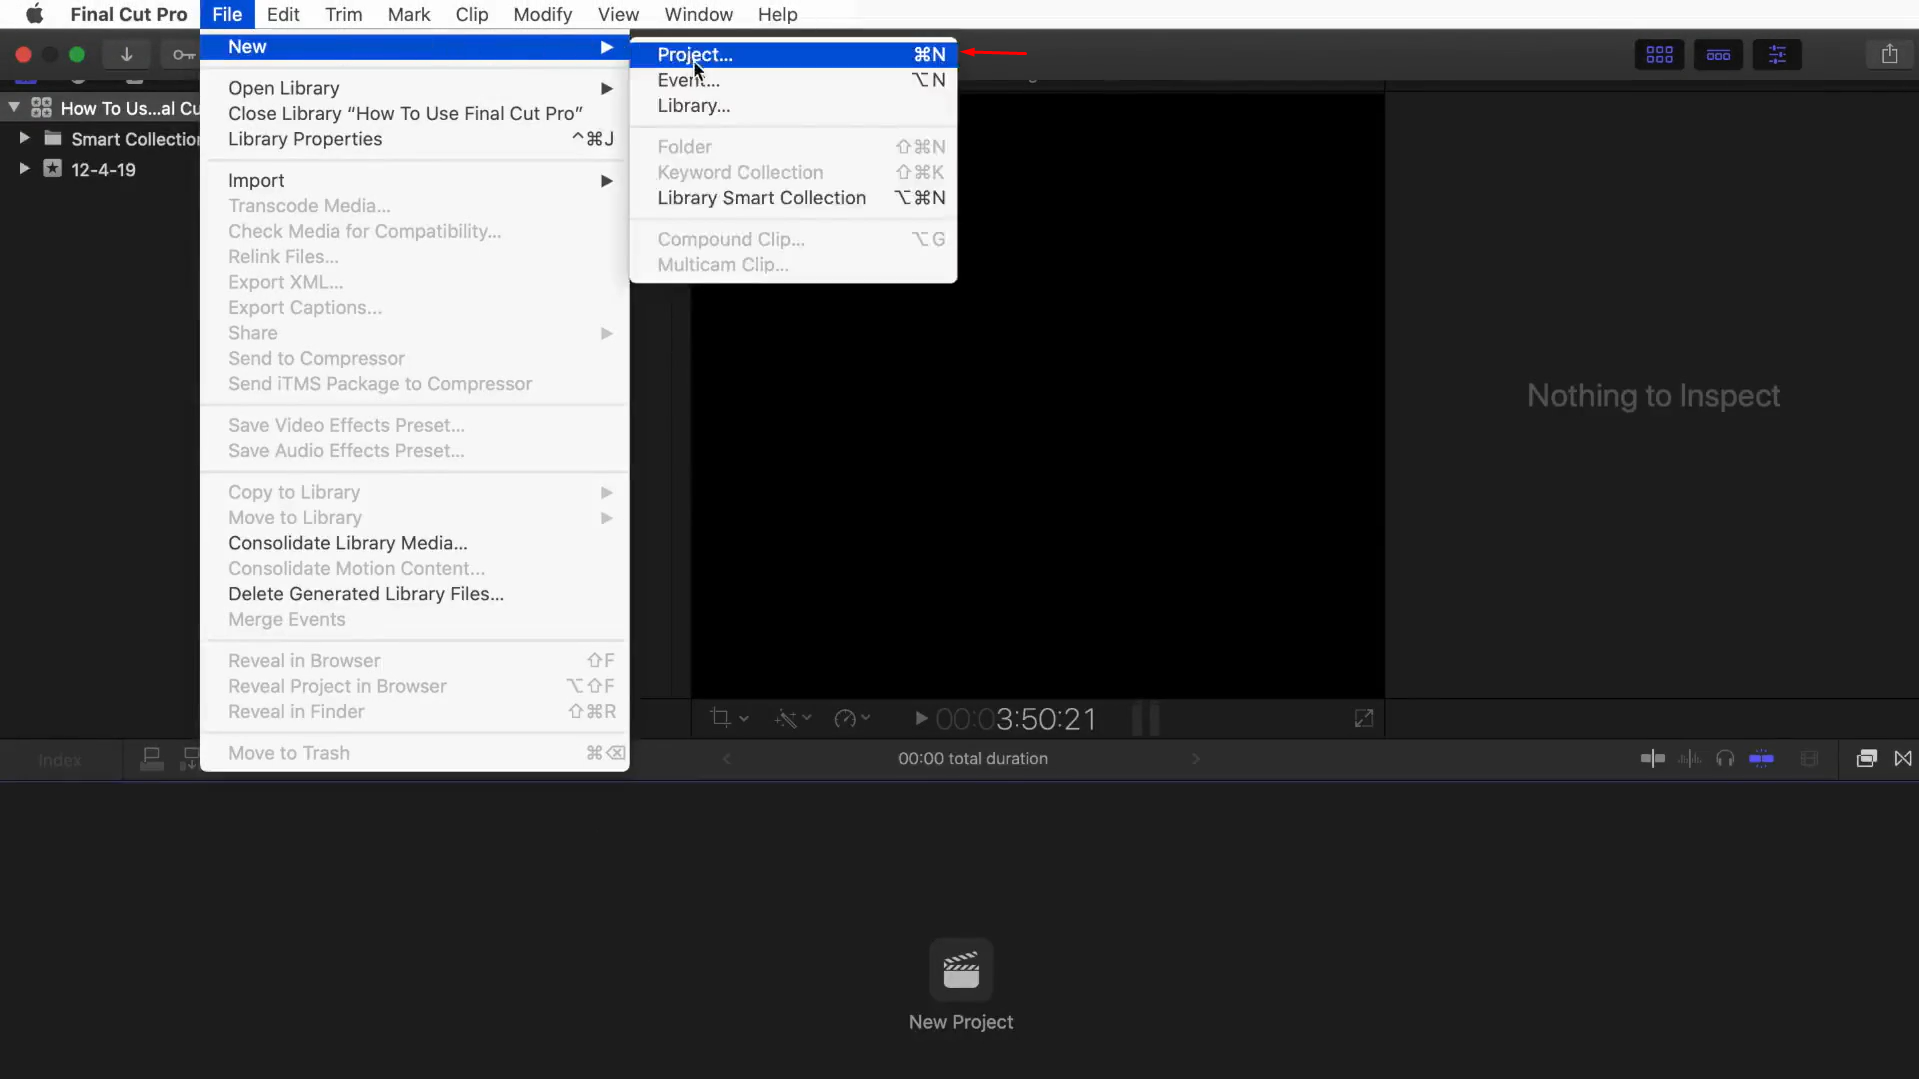Click the Share export icon

(x=1889, y=54)
